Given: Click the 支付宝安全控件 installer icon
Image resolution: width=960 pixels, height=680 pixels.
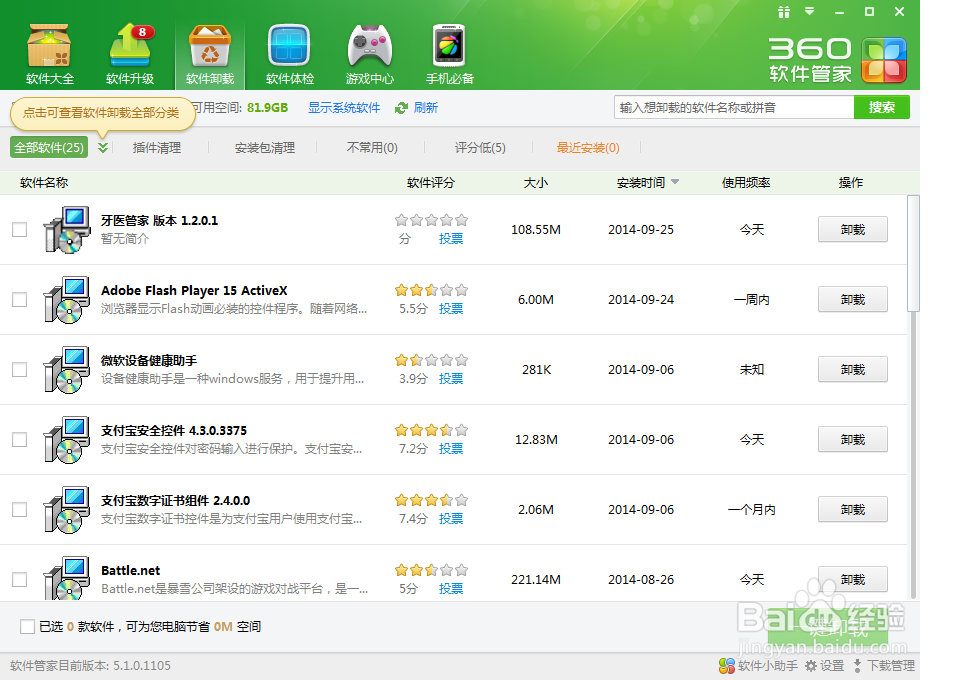Looking at the screenshot, I should click(x=67, y=439).
